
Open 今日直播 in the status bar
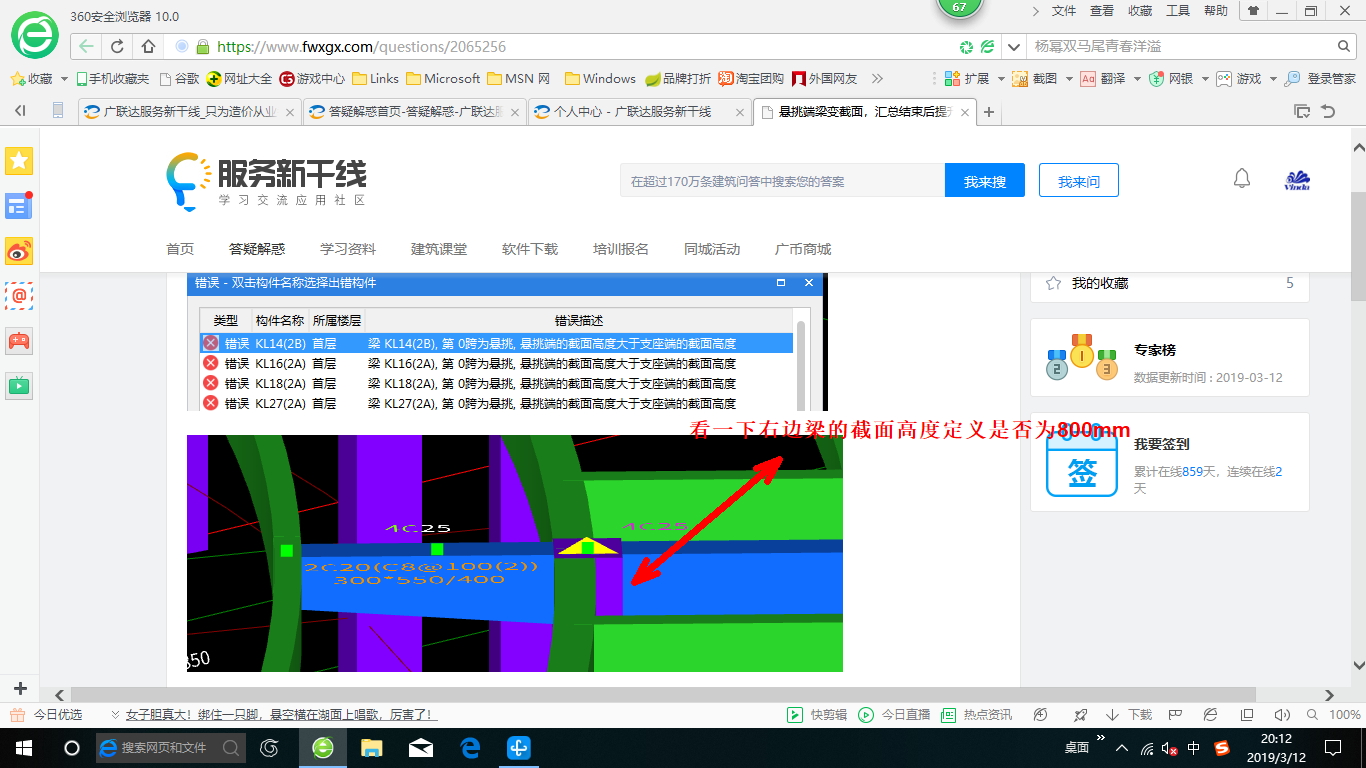pyautogui.click(x=894, y=715)
